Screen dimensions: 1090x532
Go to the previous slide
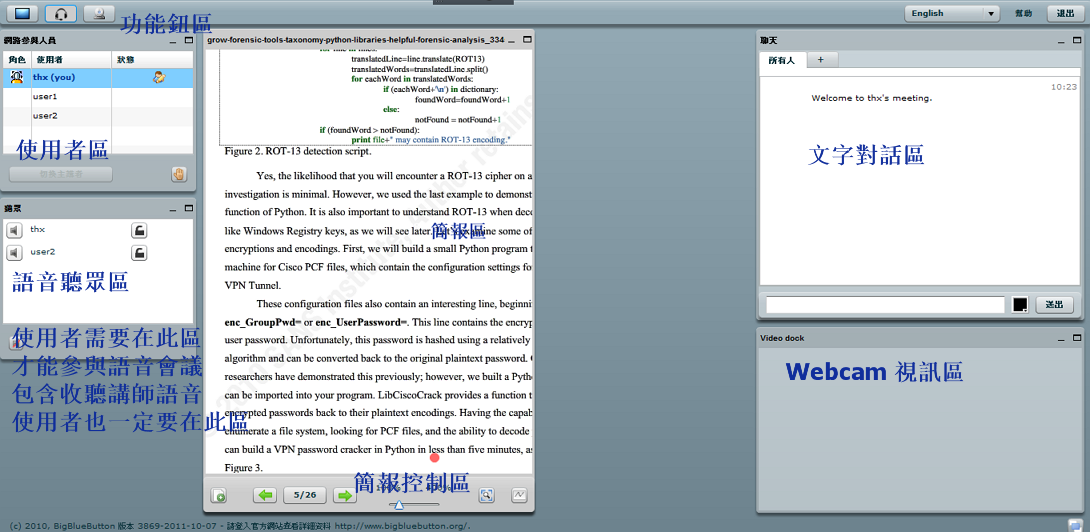(x=264, y=495)
